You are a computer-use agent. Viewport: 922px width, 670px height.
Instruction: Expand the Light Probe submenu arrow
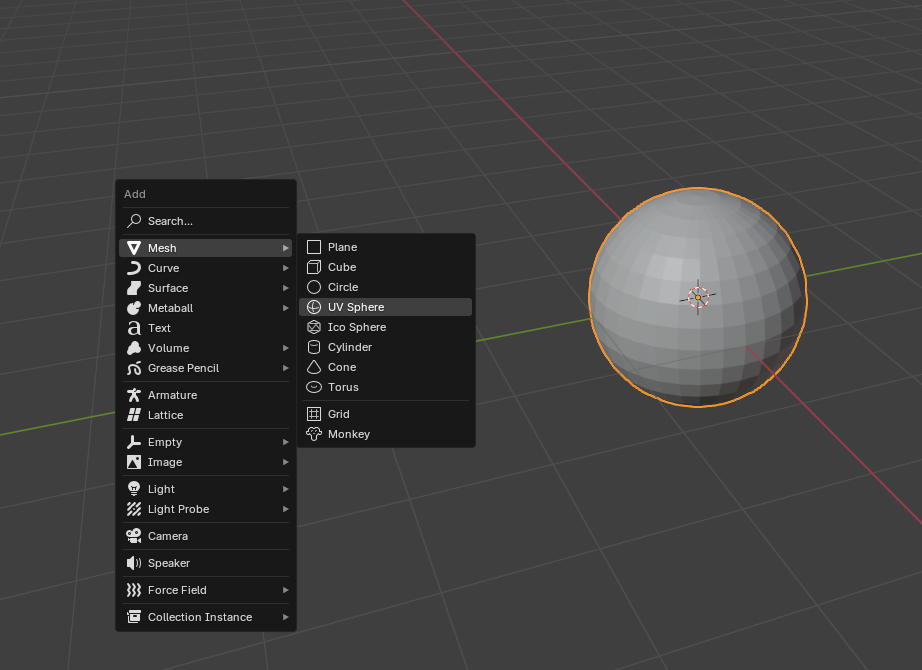click(x=285, y=509)
